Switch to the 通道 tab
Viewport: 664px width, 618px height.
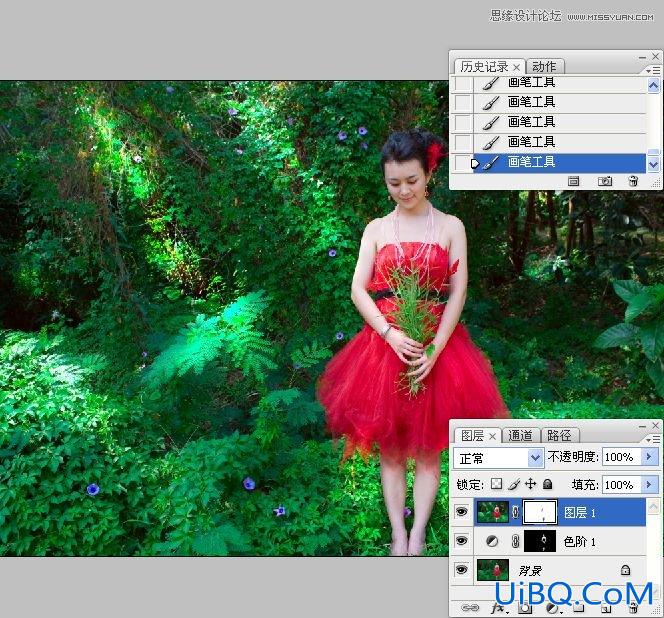point(520,435)
